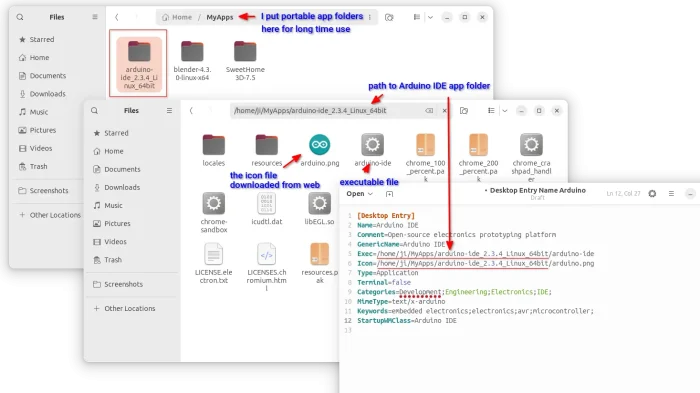Select MyApps breadcrumb in path bar
700x393 pixels.
[x=220, y=17]
